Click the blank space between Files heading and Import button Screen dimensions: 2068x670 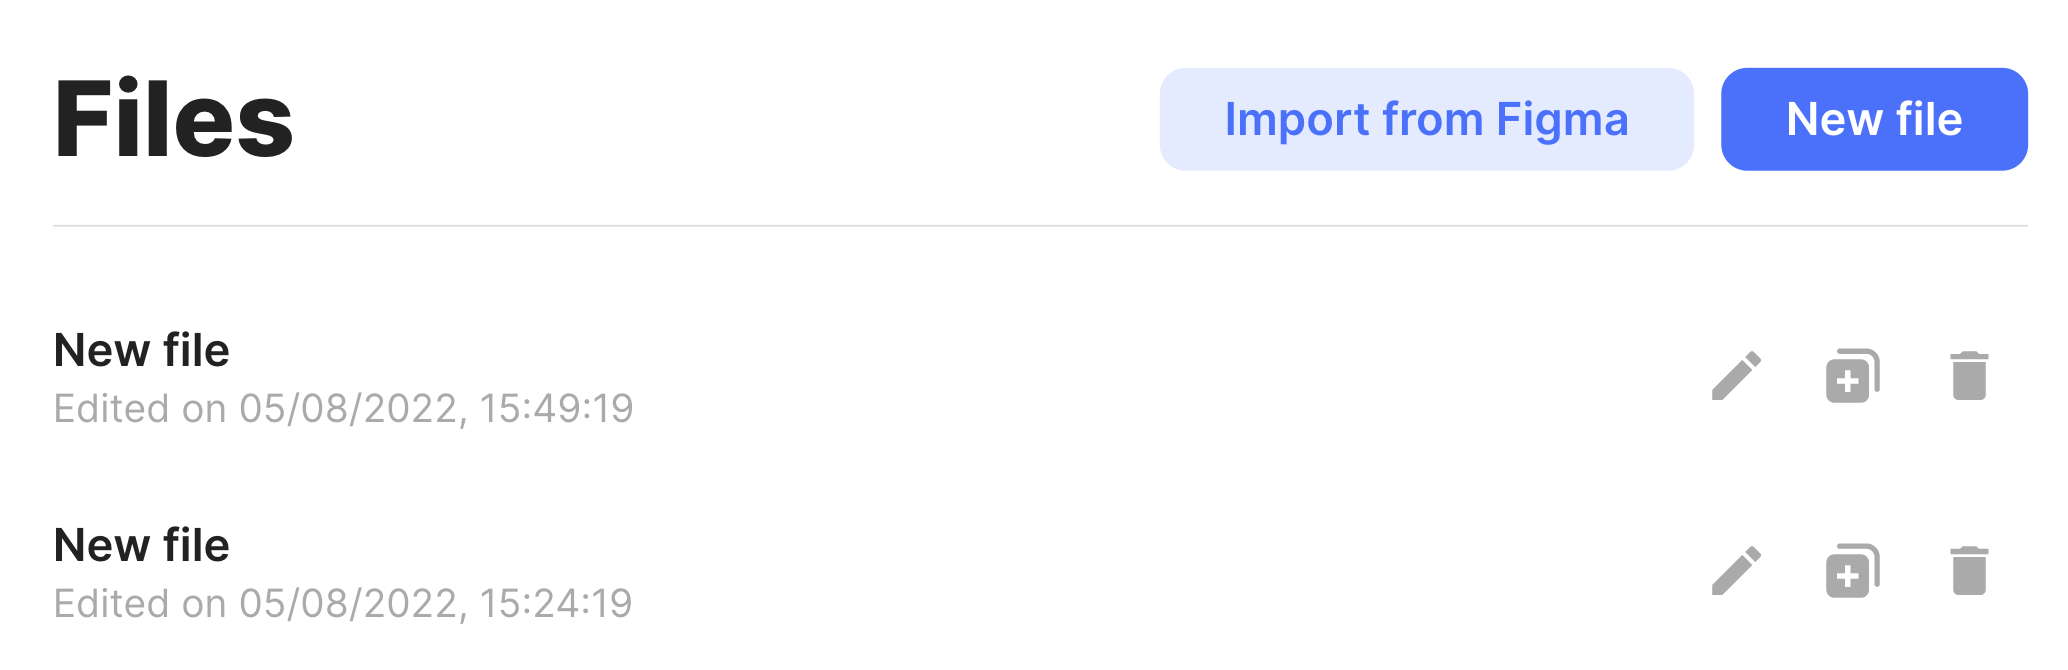pos(726,120)
